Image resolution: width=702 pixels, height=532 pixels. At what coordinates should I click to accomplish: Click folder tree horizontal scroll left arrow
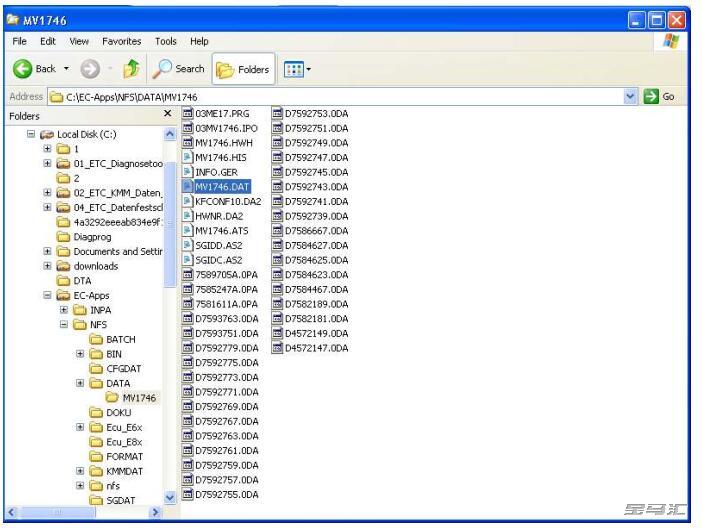(12, 512)
